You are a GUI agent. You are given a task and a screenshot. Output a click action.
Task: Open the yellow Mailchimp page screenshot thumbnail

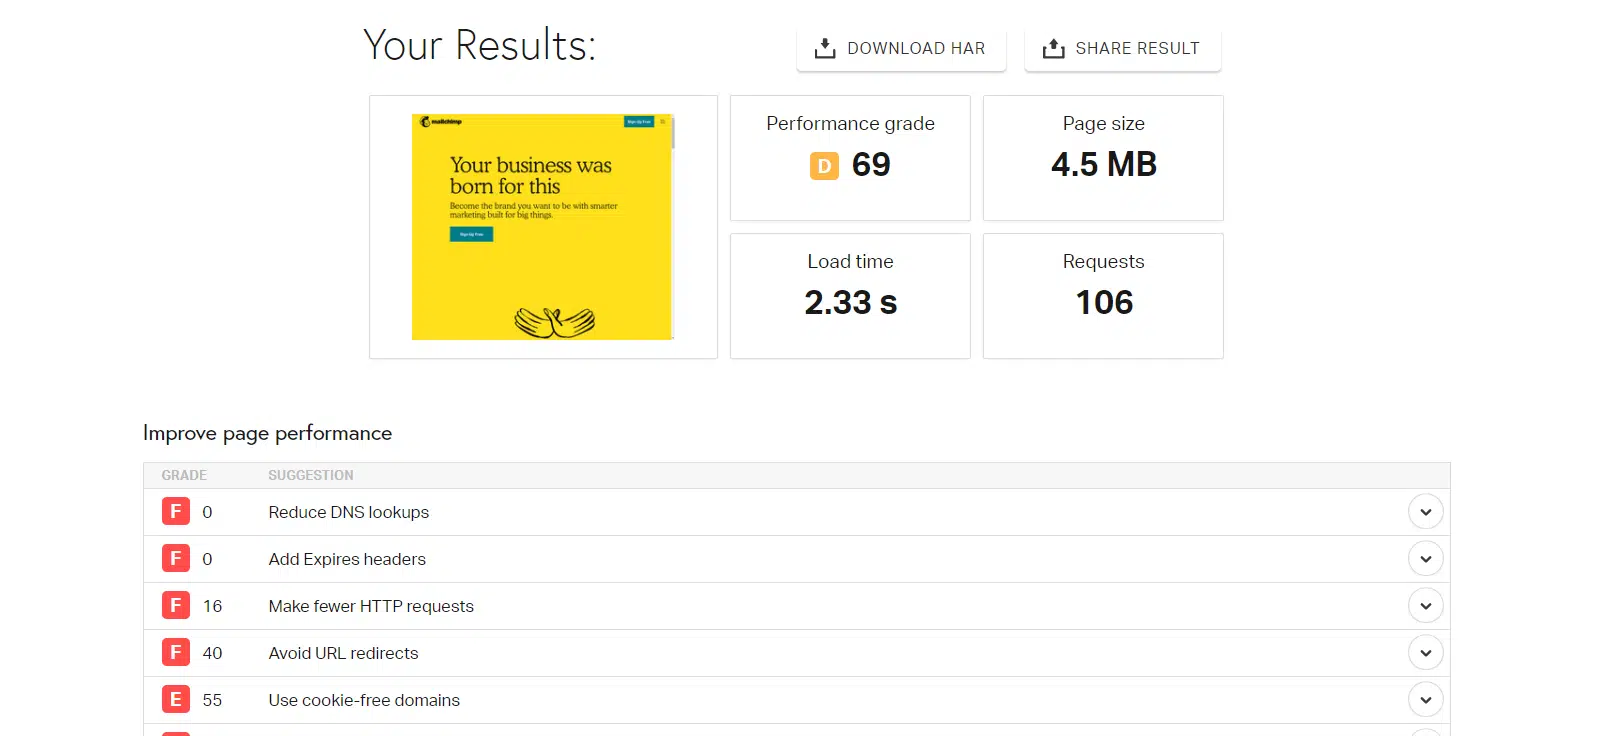point(542,227)
